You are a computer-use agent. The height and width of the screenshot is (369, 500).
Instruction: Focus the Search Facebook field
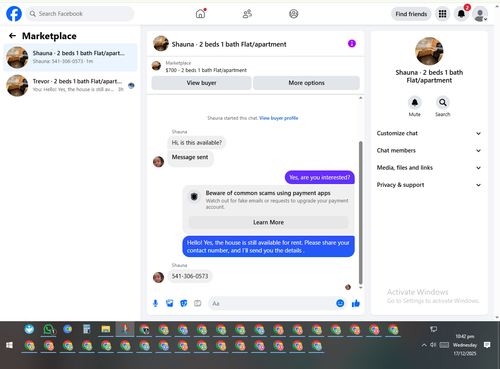tap(80, 14)
